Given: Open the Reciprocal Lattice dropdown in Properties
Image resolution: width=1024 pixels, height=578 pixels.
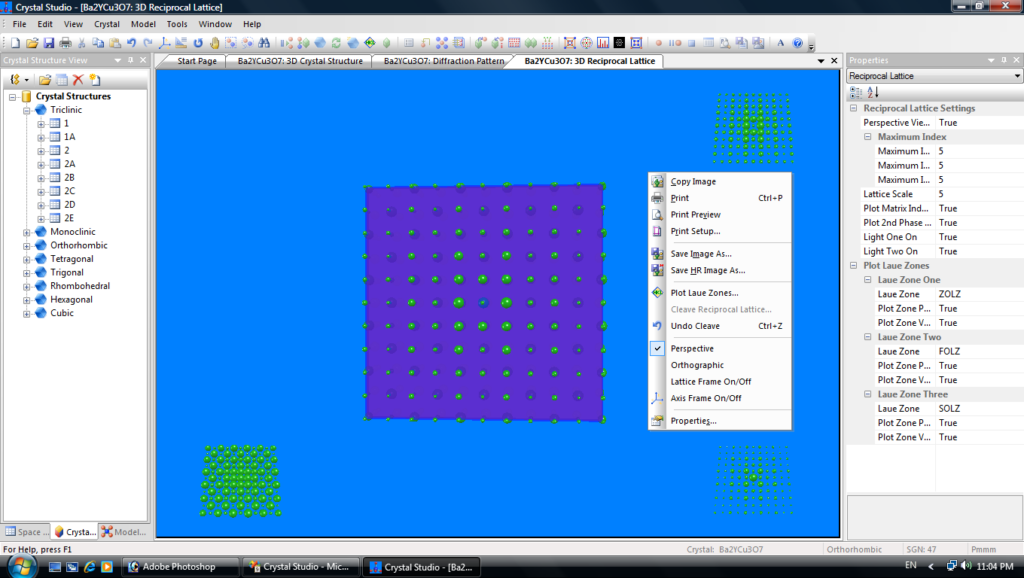Looking at the screenshot, I should pos(1016,76).
